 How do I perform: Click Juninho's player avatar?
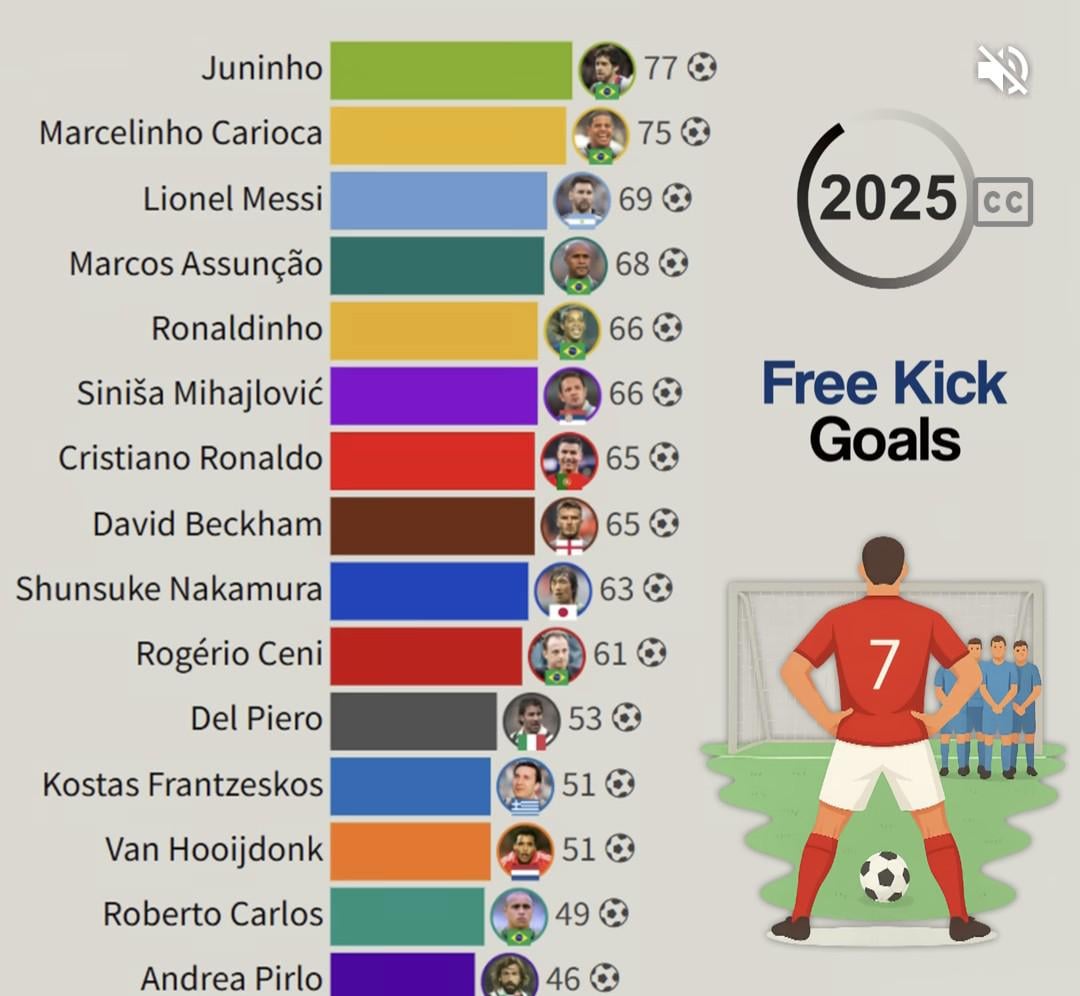tap(607, 70)
